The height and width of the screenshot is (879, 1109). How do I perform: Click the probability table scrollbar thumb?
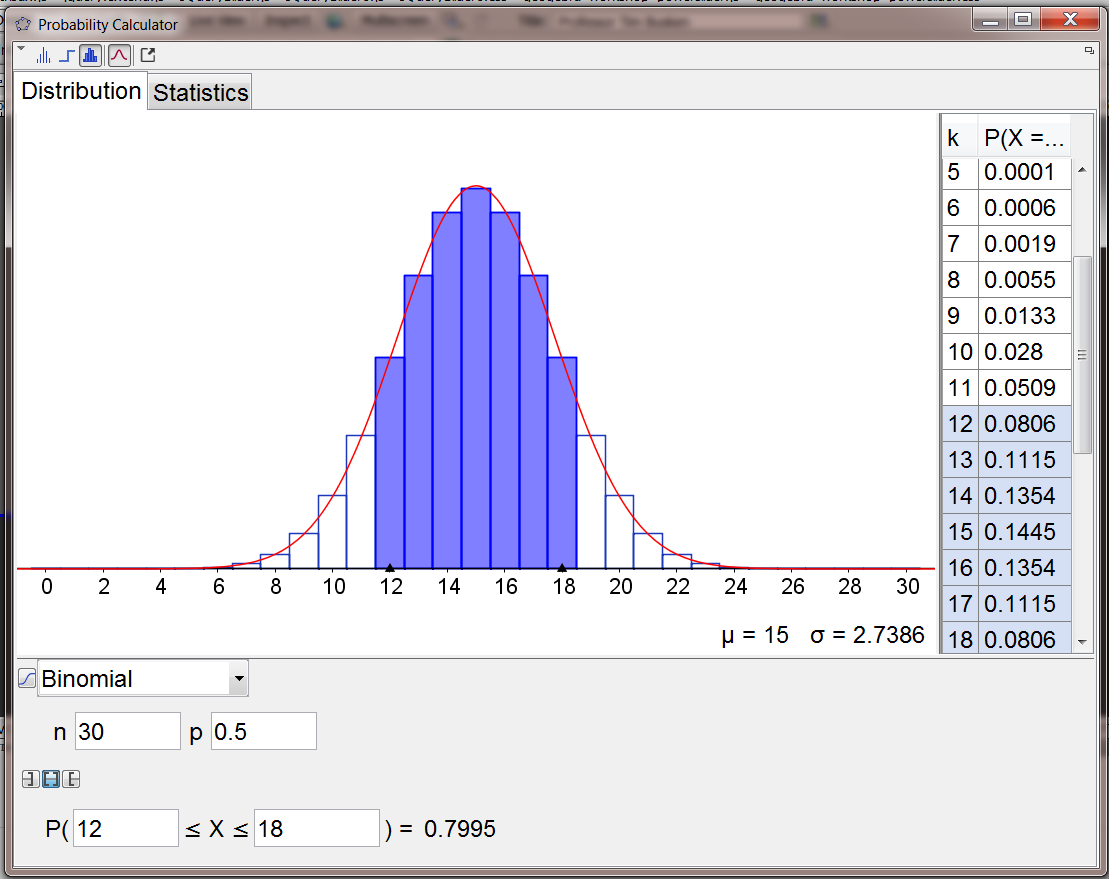click(x=1081, y=355)
